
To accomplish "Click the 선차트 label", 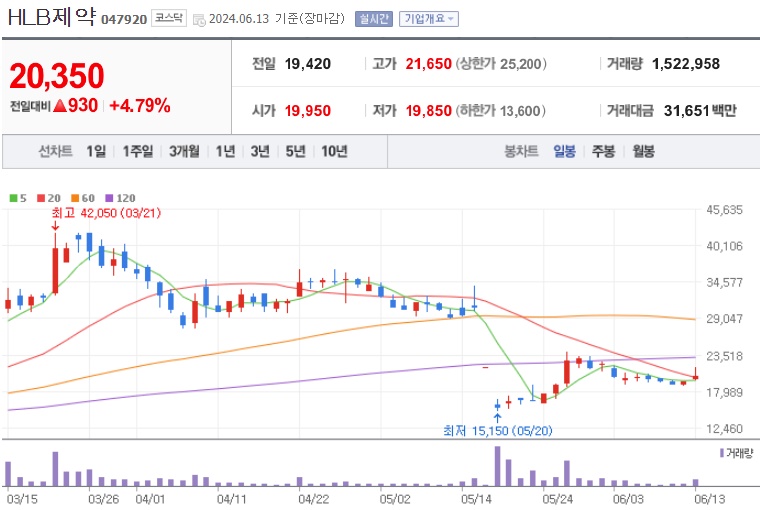I will click(56, 151).
